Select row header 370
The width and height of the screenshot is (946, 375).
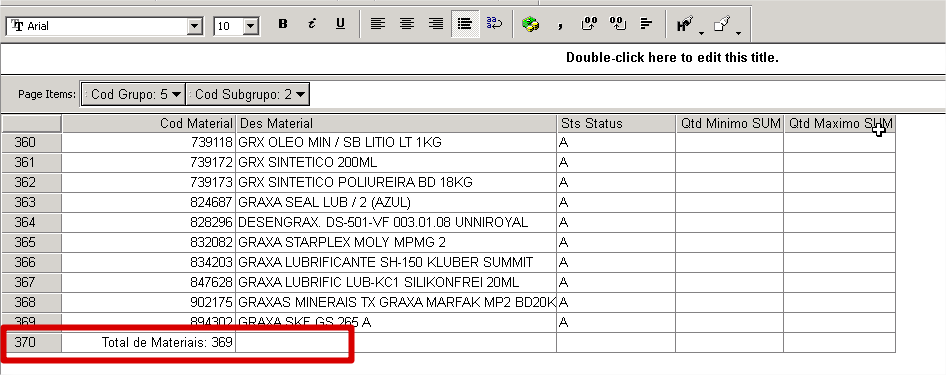coord(31,342)
